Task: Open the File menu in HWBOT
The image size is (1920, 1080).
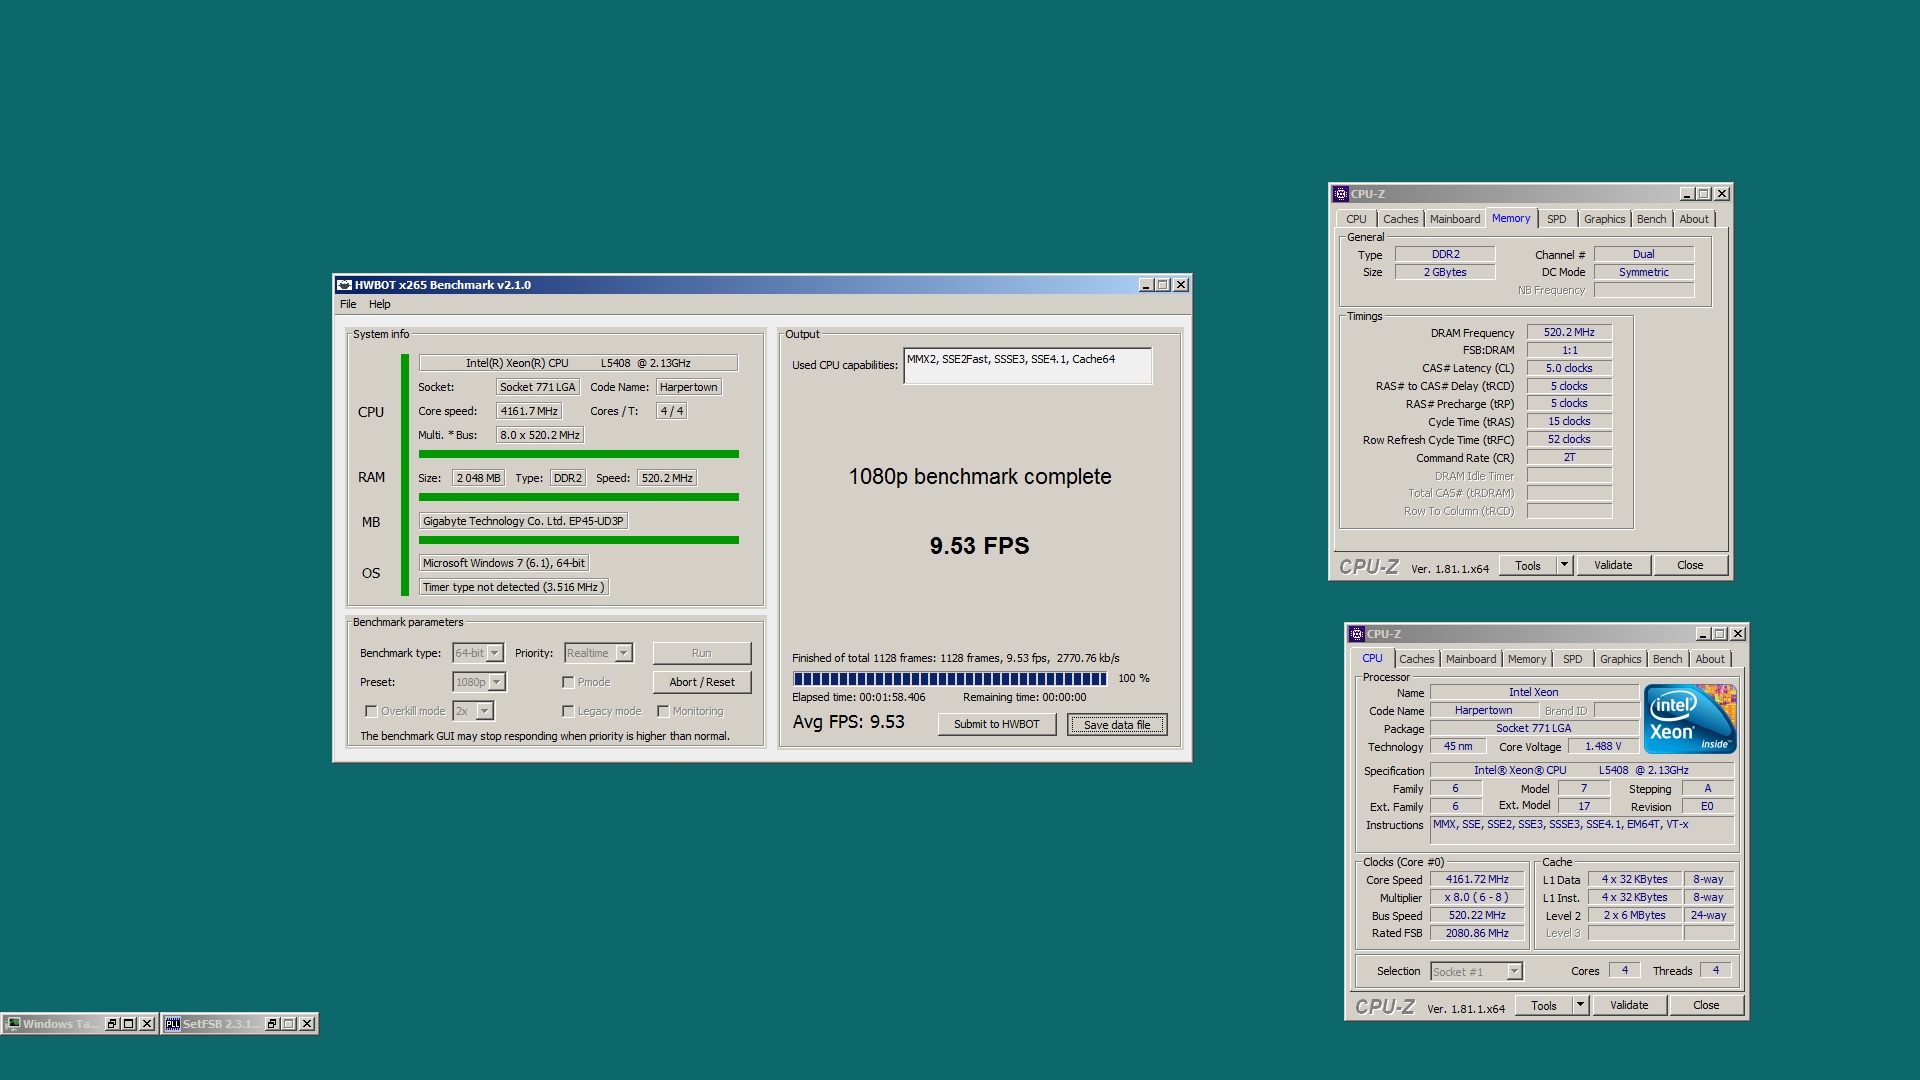Action: pyautogui.click(x=348, y=304)
